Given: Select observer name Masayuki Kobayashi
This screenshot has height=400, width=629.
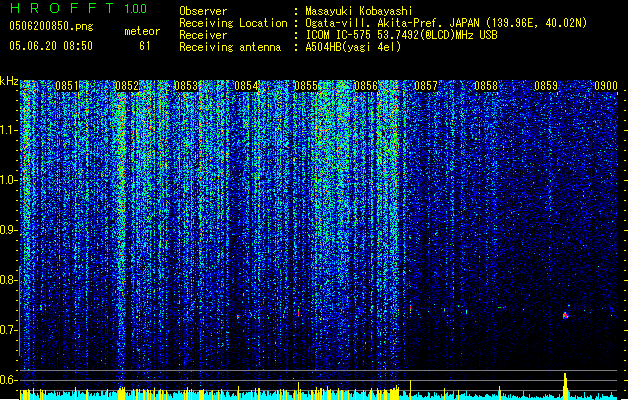Looking at the screenshot, I should (x=359, y=11).
